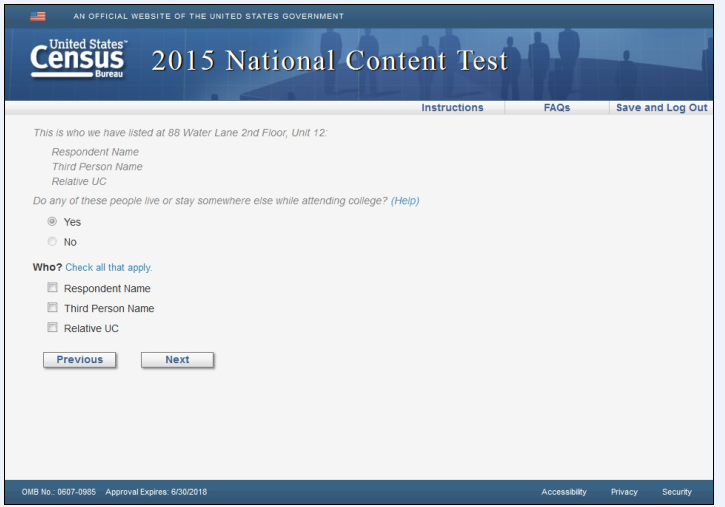Click the United States Census Bureau logo
Image resolution: width=725 pixels, height=507 pixels.
[79, 59]
